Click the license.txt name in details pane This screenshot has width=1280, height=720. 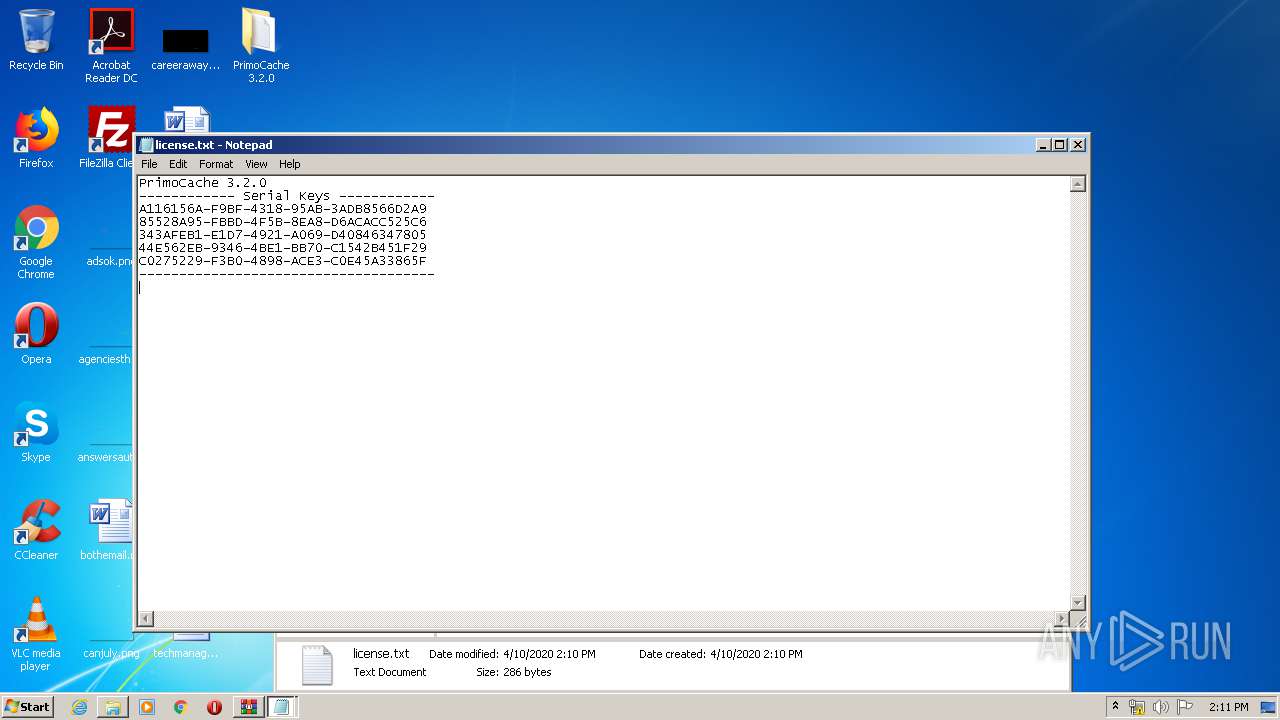tap(381, 653)
